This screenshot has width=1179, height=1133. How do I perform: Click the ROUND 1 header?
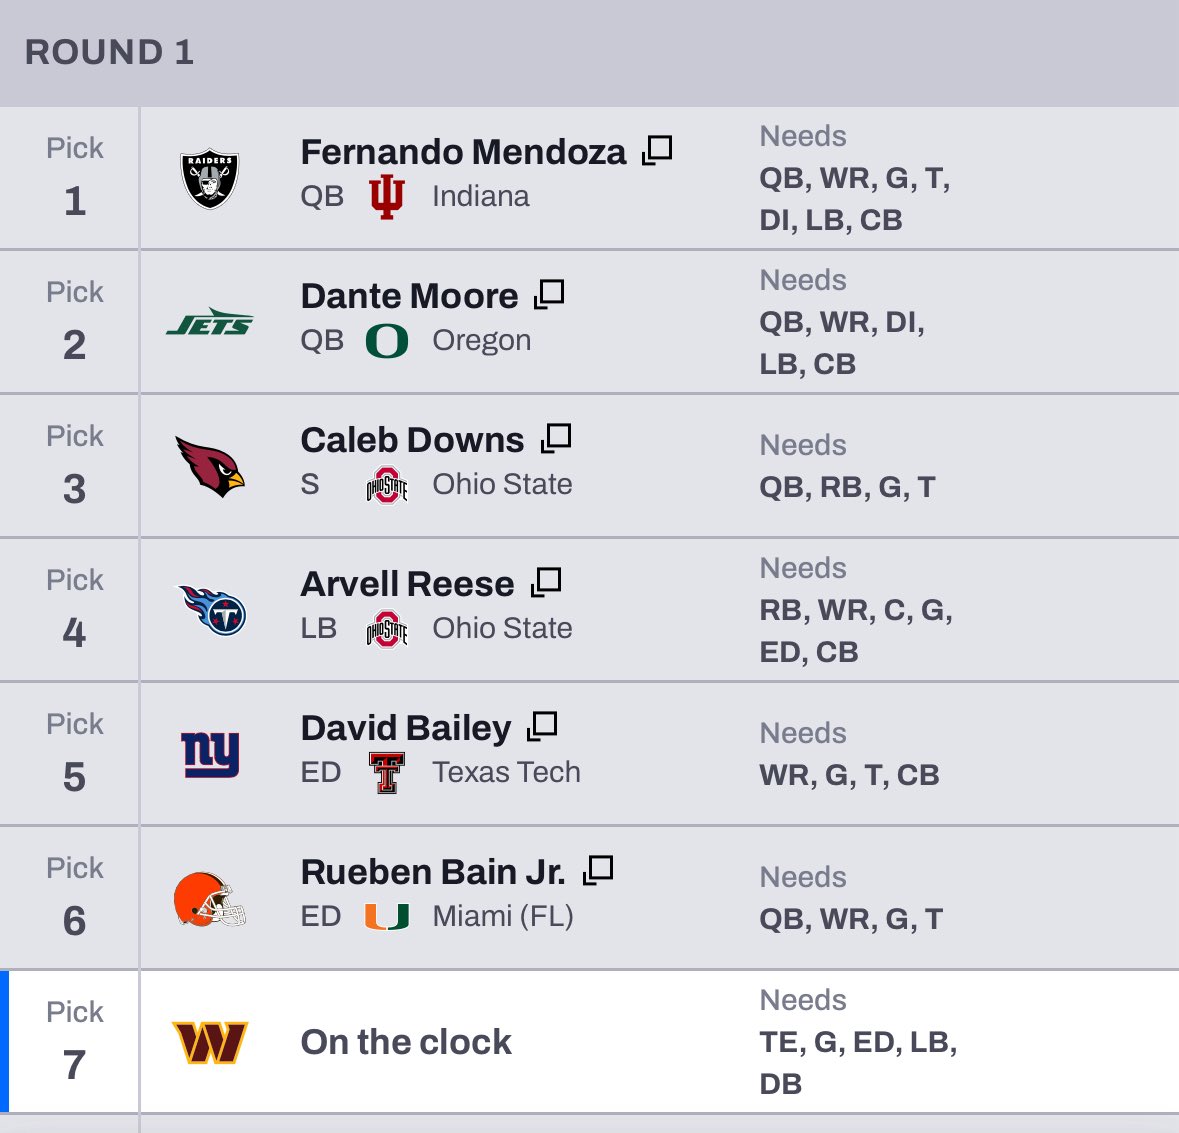[109, 52]
